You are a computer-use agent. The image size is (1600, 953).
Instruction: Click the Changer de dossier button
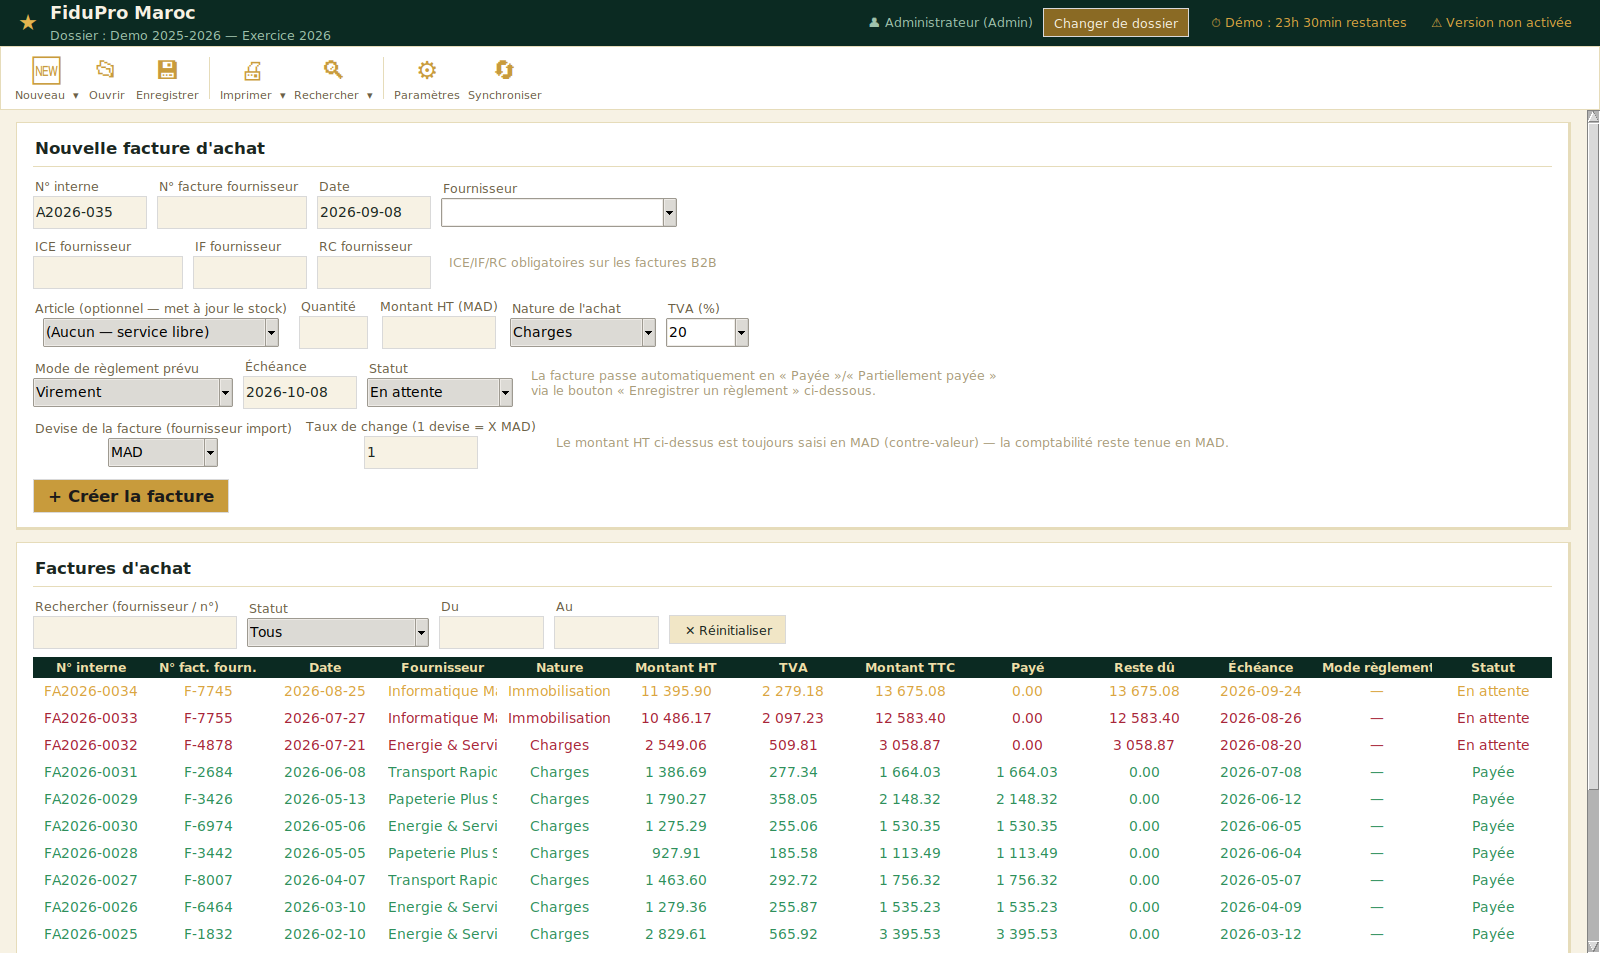tap(1116, 23)
